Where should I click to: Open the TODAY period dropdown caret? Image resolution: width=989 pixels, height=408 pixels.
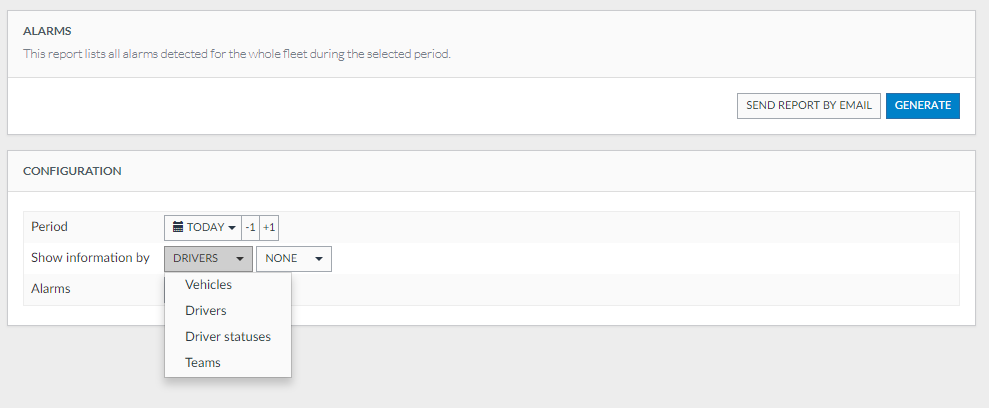[232, 228]
